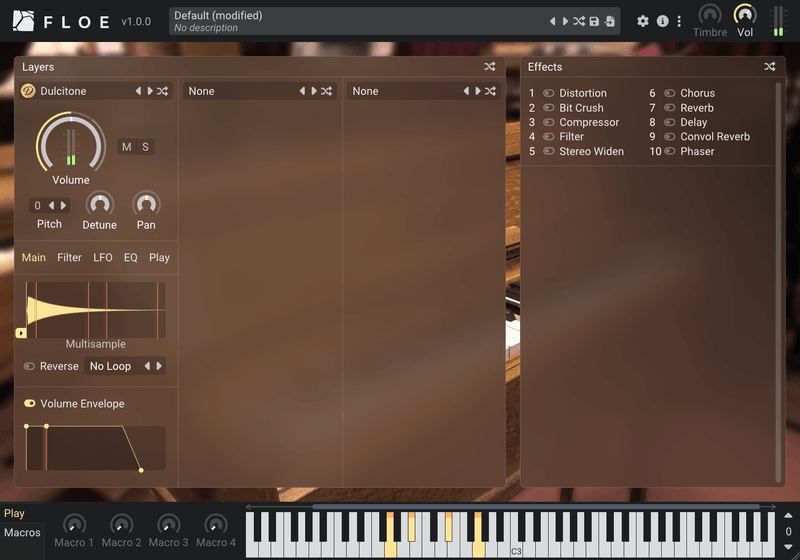
Task: Click the preset shuffle icon in top bar
Action: point(579,21)
